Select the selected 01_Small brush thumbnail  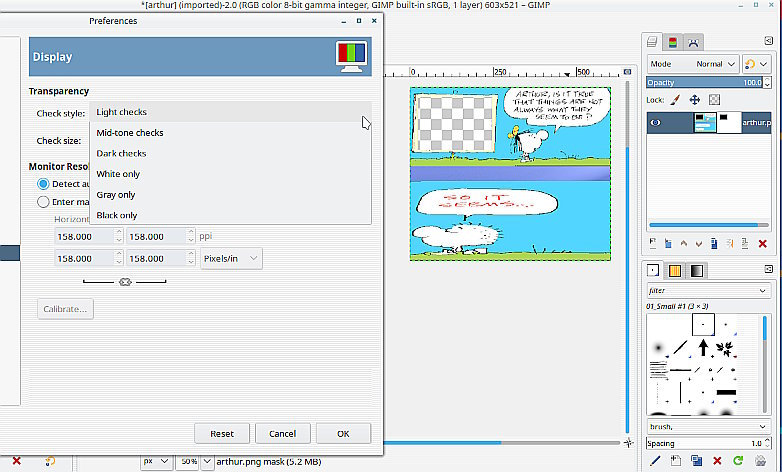click(703, 324)
